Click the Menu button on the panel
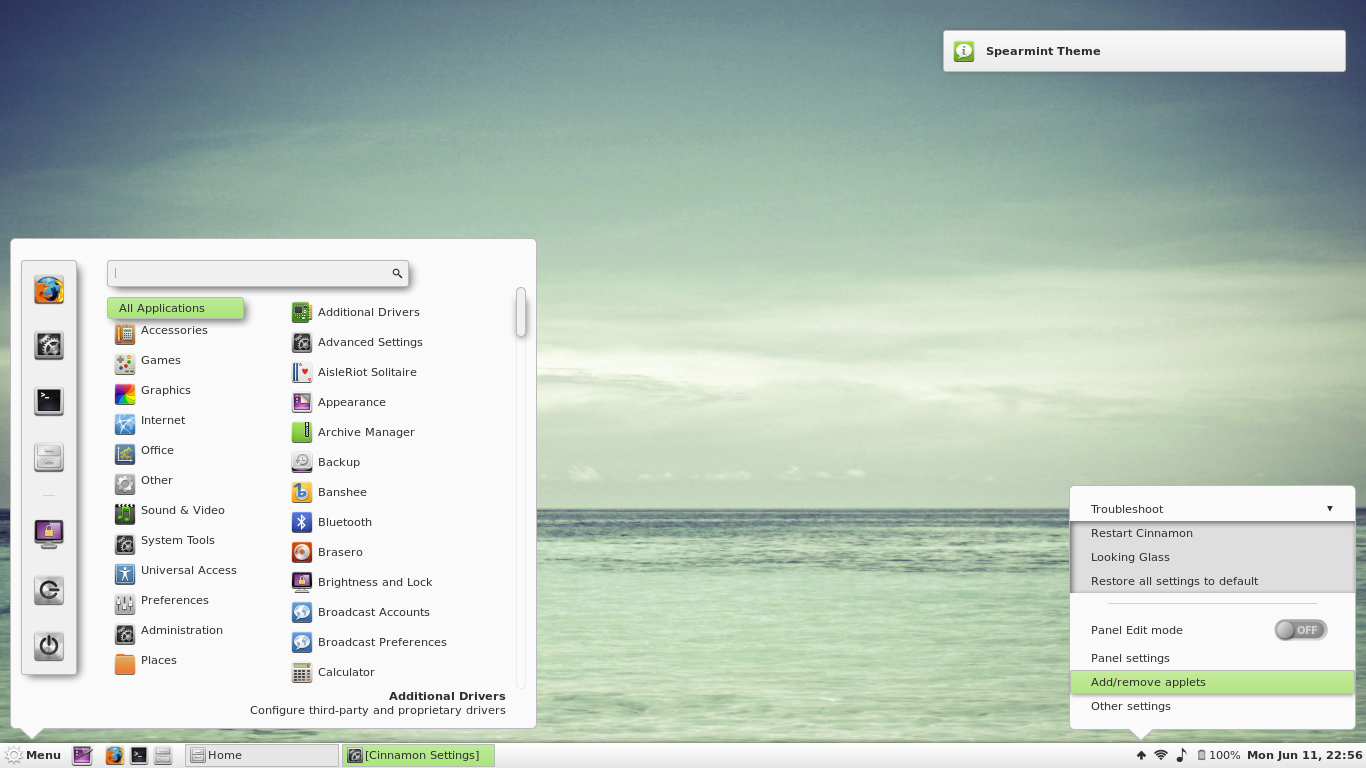Image resolution: width=1366 pixels, height=768 pixels. click(x=33, y=755)
